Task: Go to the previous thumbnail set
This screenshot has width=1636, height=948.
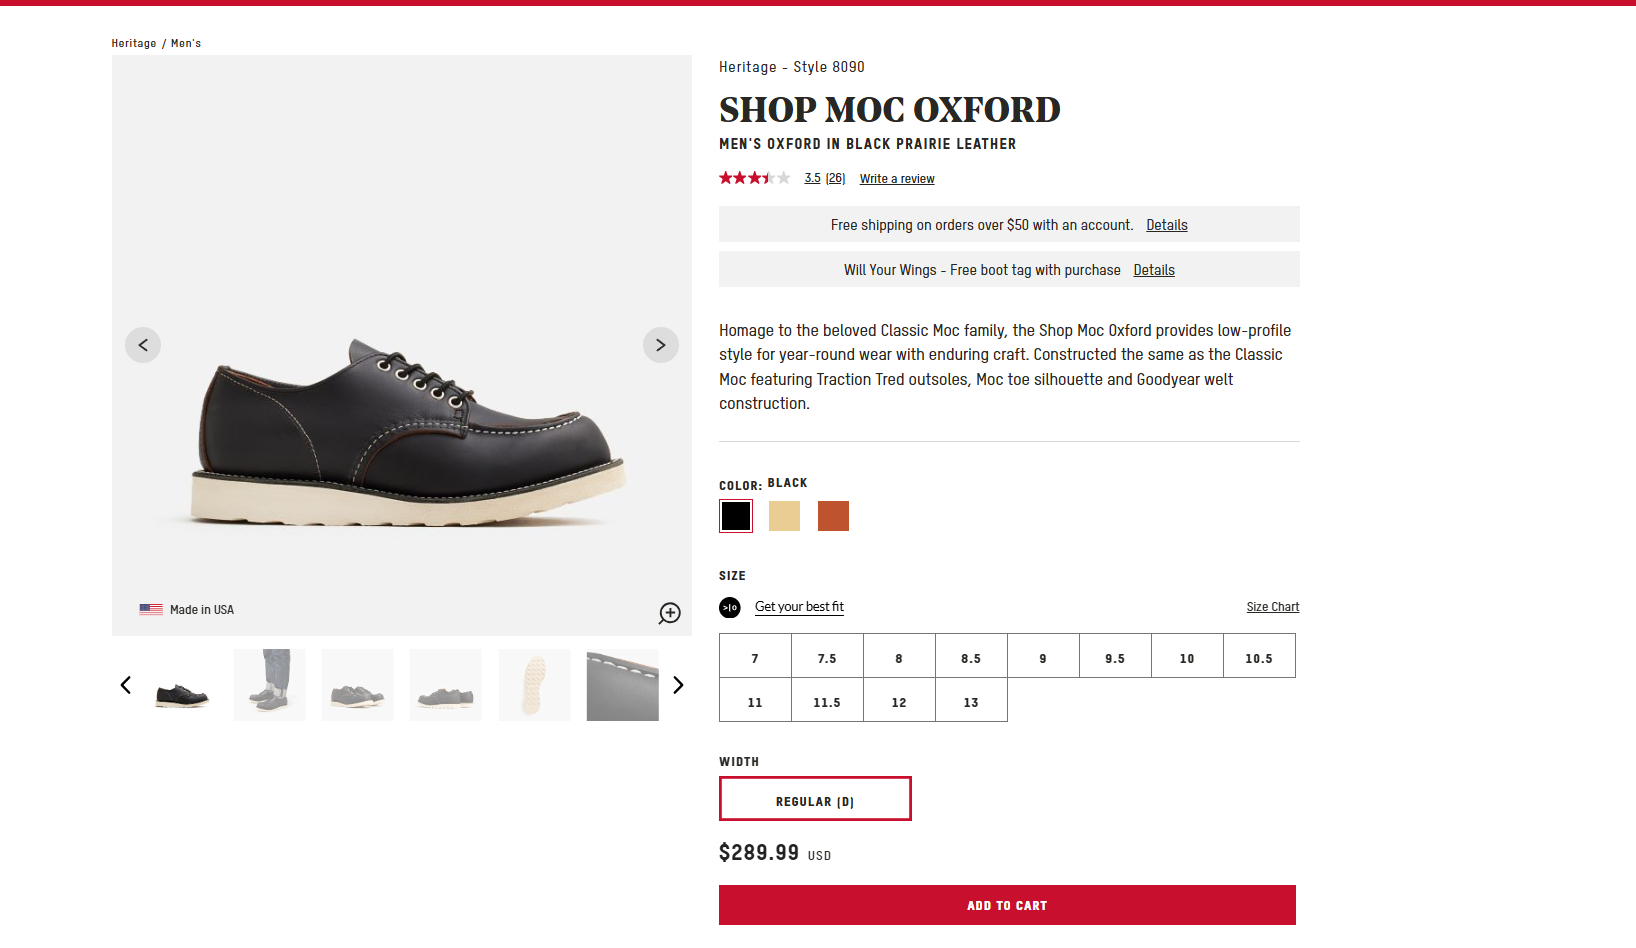Action: coord(126,685)
